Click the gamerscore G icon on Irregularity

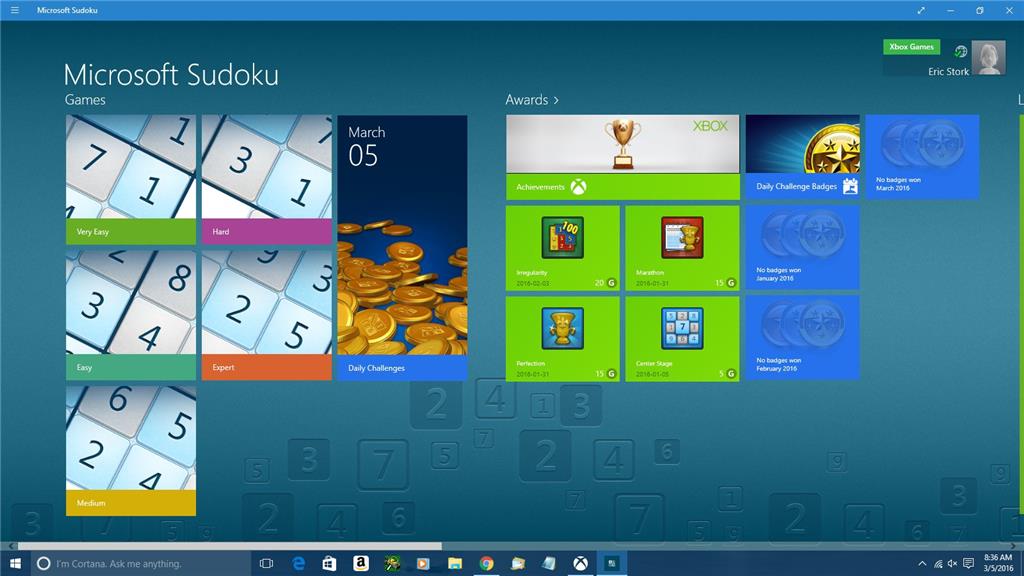611,283
